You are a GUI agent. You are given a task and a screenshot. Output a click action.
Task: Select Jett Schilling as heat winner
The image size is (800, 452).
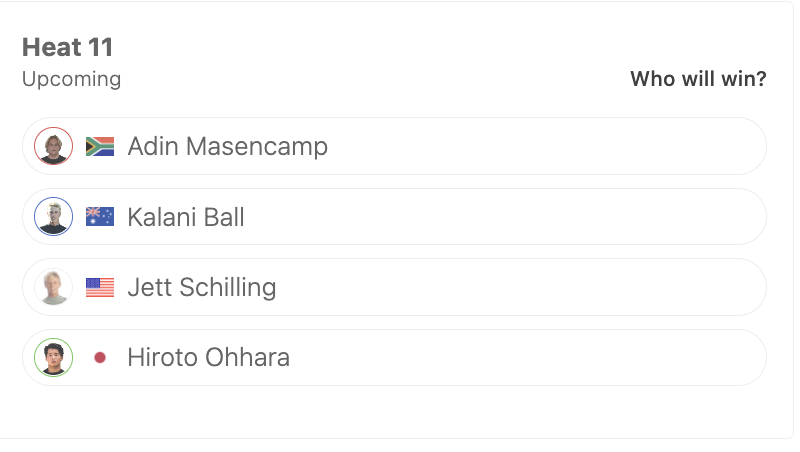tap(394, 287)
